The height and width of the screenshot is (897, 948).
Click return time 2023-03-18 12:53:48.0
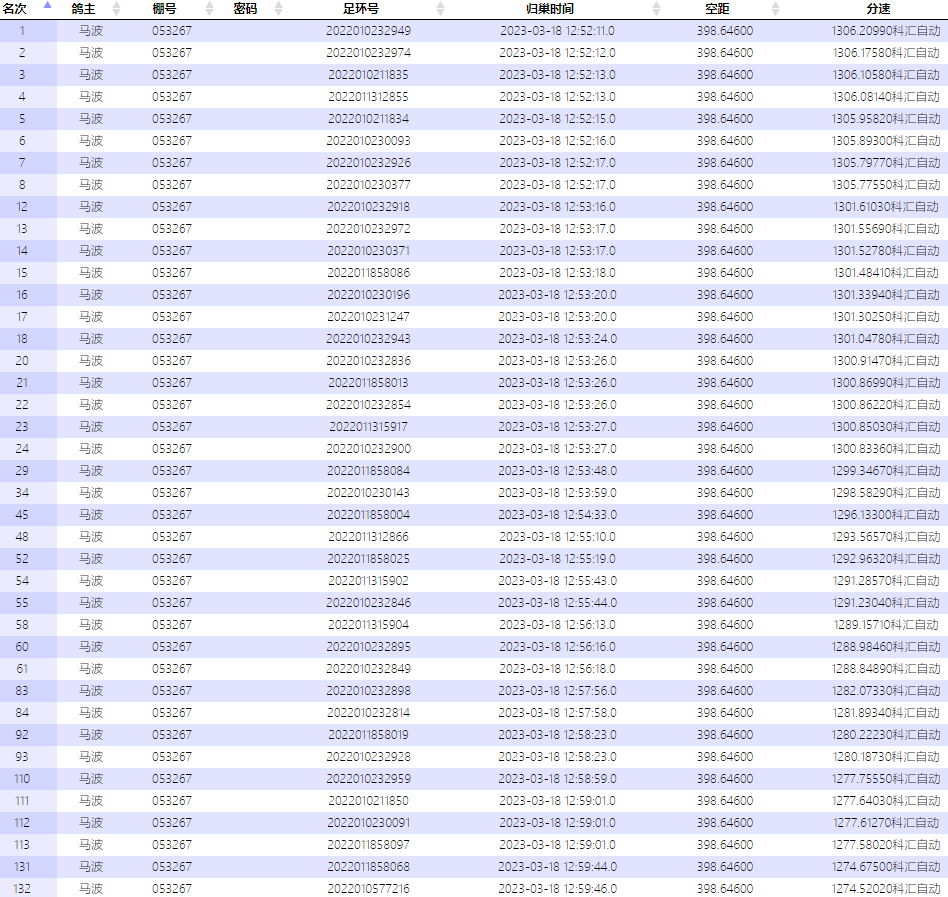pos(557,471)
